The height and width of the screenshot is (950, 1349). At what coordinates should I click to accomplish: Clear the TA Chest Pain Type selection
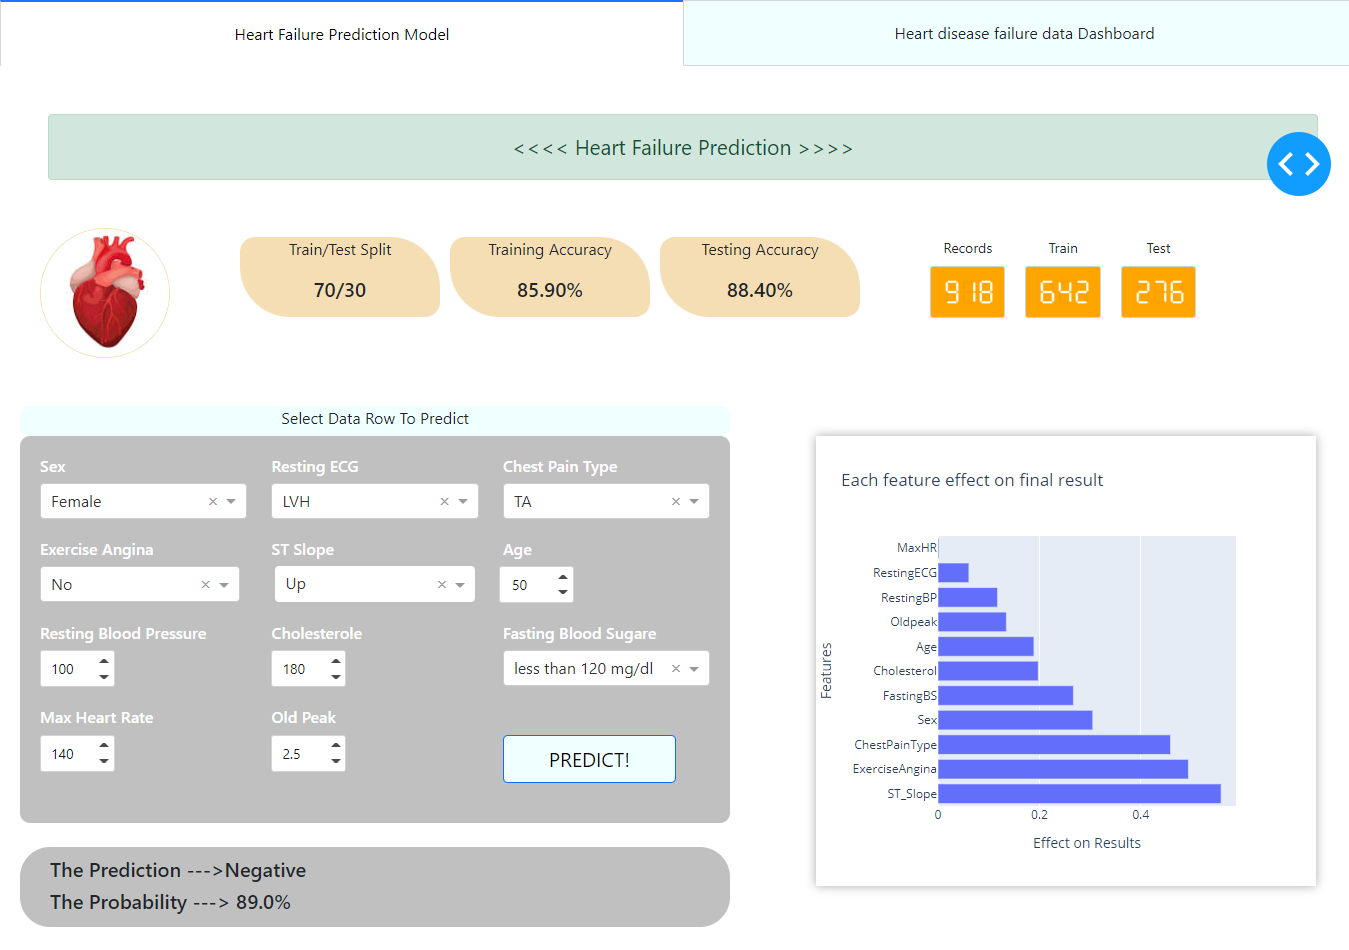tap(675, 501)
